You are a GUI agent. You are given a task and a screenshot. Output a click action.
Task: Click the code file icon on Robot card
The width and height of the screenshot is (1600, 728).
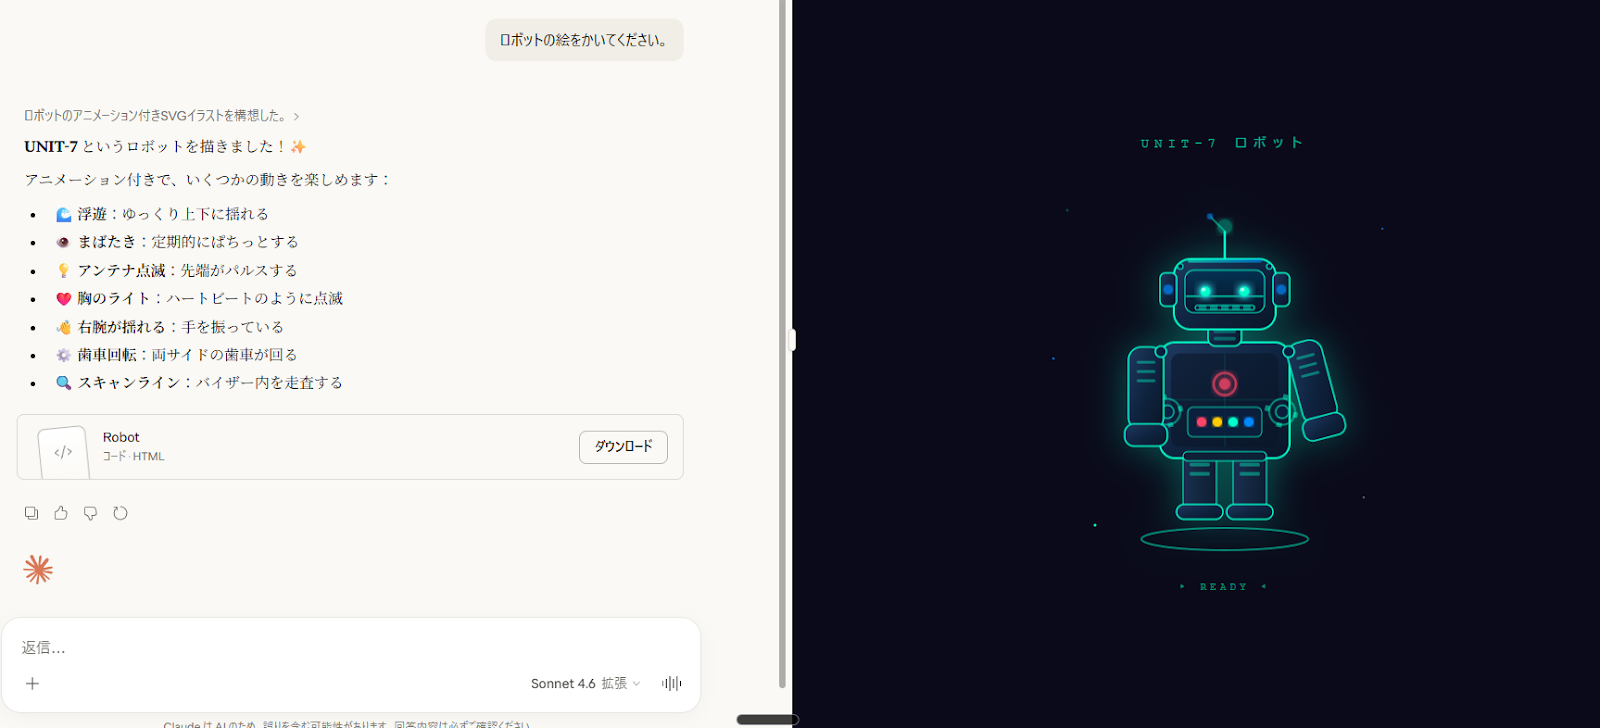63,452
